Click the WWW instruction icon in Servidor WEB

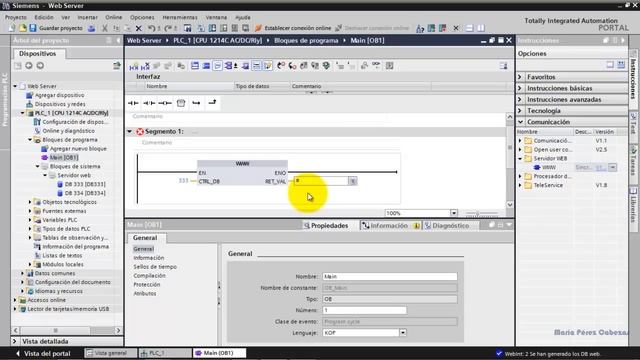pyautogui.click(x=537, y=167)
